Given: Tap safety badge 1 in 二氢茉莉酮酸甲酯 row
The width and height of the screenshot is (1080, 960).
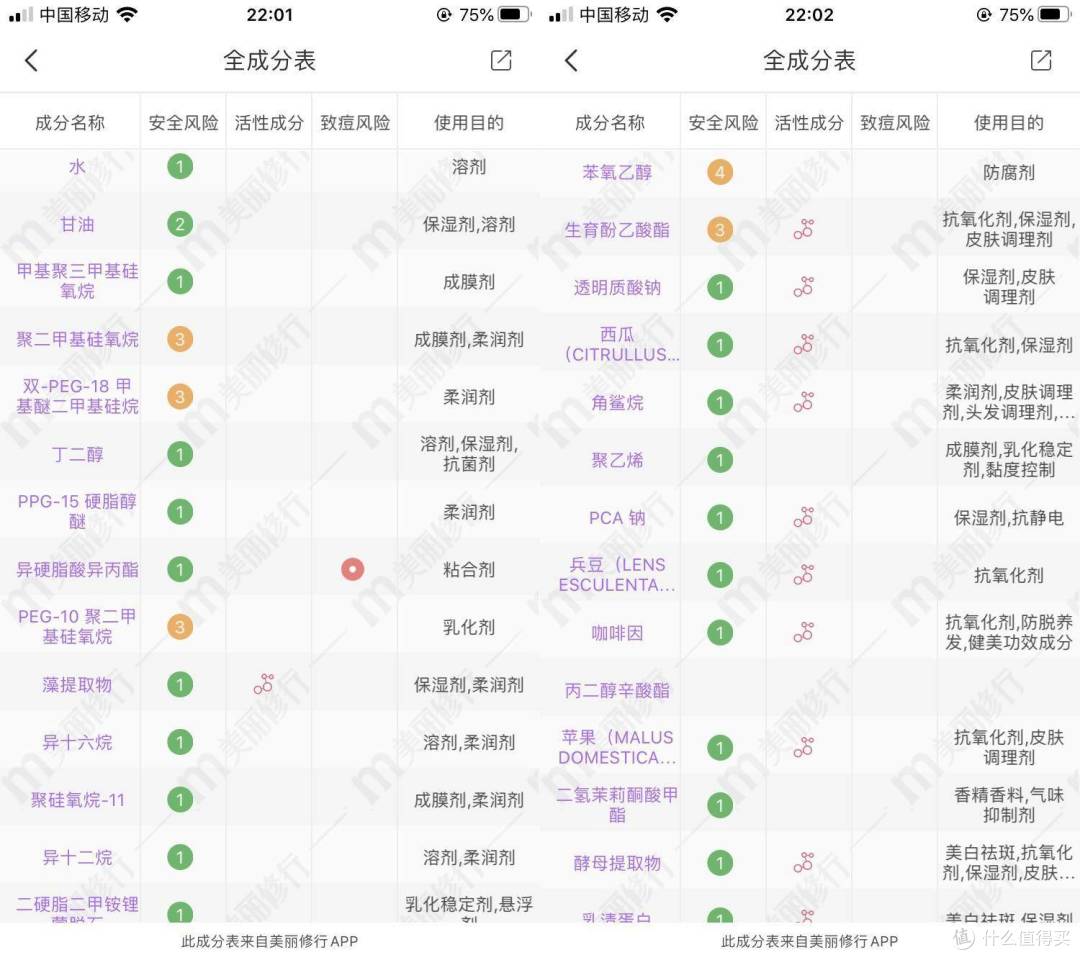Looking at the screenshot, I should pos(720,805).
